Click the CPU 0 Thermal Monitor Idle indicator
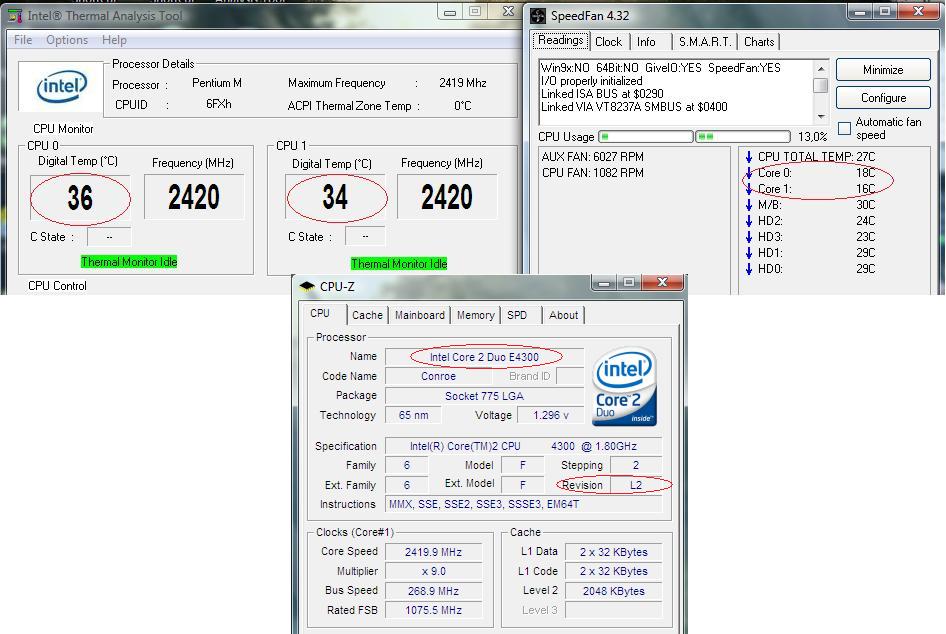Screen dimensions: 946x634 [x=129, y=262]
